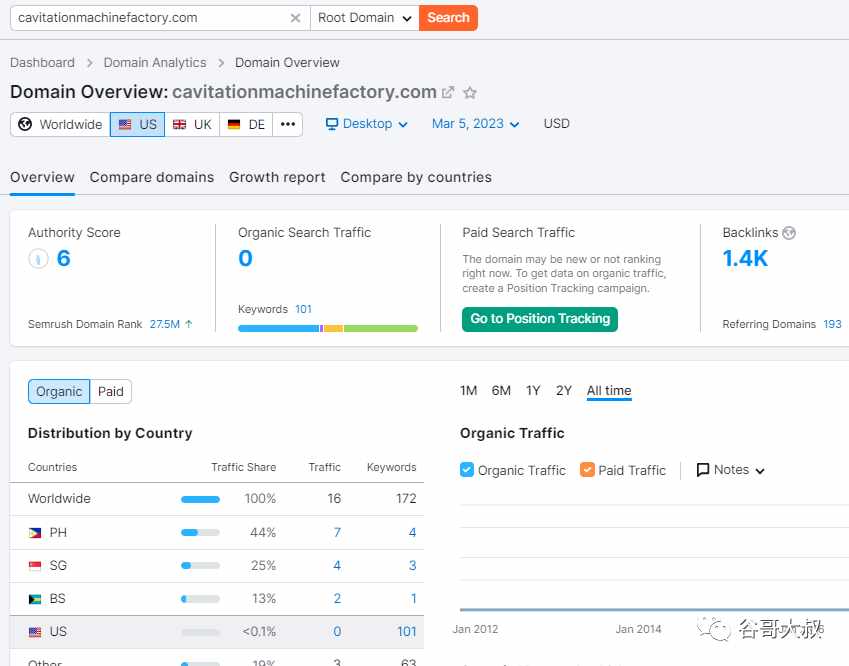Screen dimensions: 849x666
Task: Click the Domain Overview breadcrumb
Action: (x=287, y=63)
